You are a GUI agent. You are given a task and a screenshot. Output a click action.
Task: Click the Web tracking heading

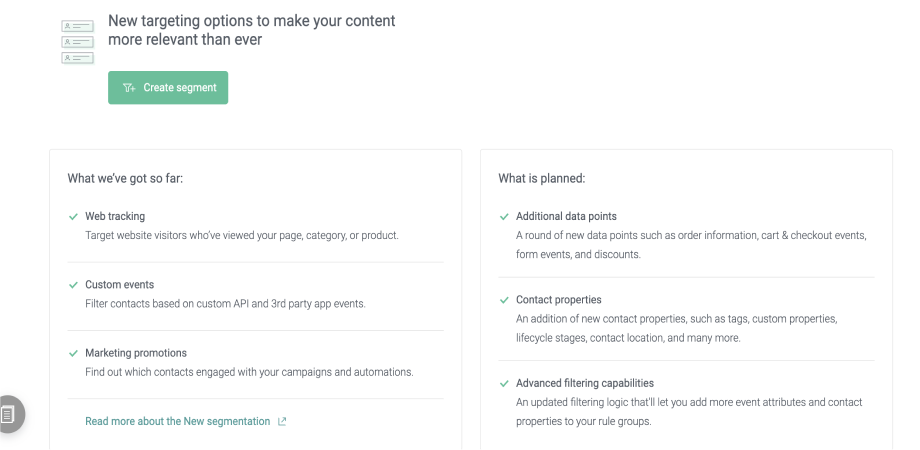click(115, 216)
